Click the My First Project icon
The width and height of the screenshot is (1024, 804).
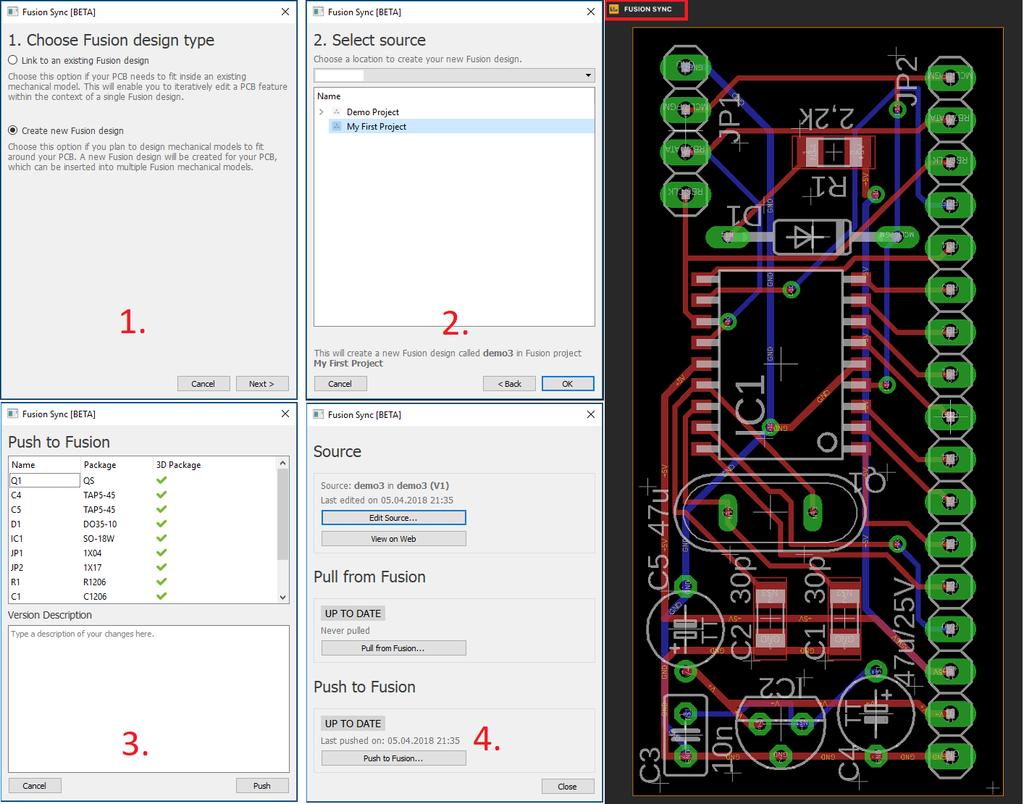click(x=337, y=126)
